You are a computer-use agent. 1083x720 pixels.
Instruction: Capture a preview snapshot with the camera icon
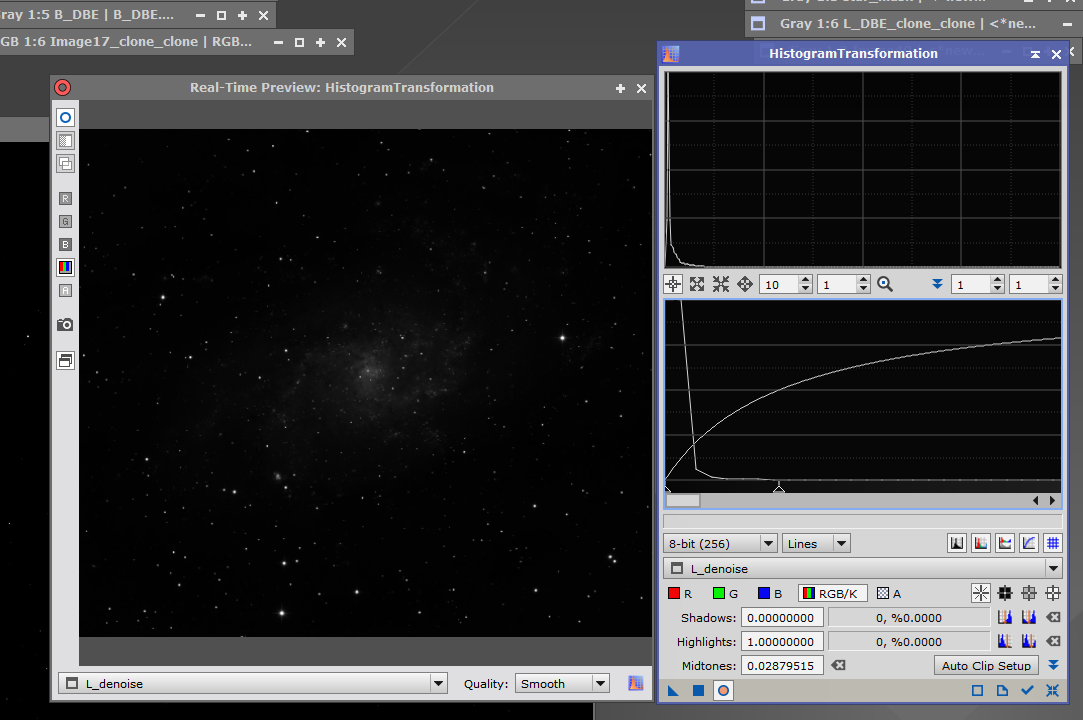pyautogui.click(x=65, y=324)
